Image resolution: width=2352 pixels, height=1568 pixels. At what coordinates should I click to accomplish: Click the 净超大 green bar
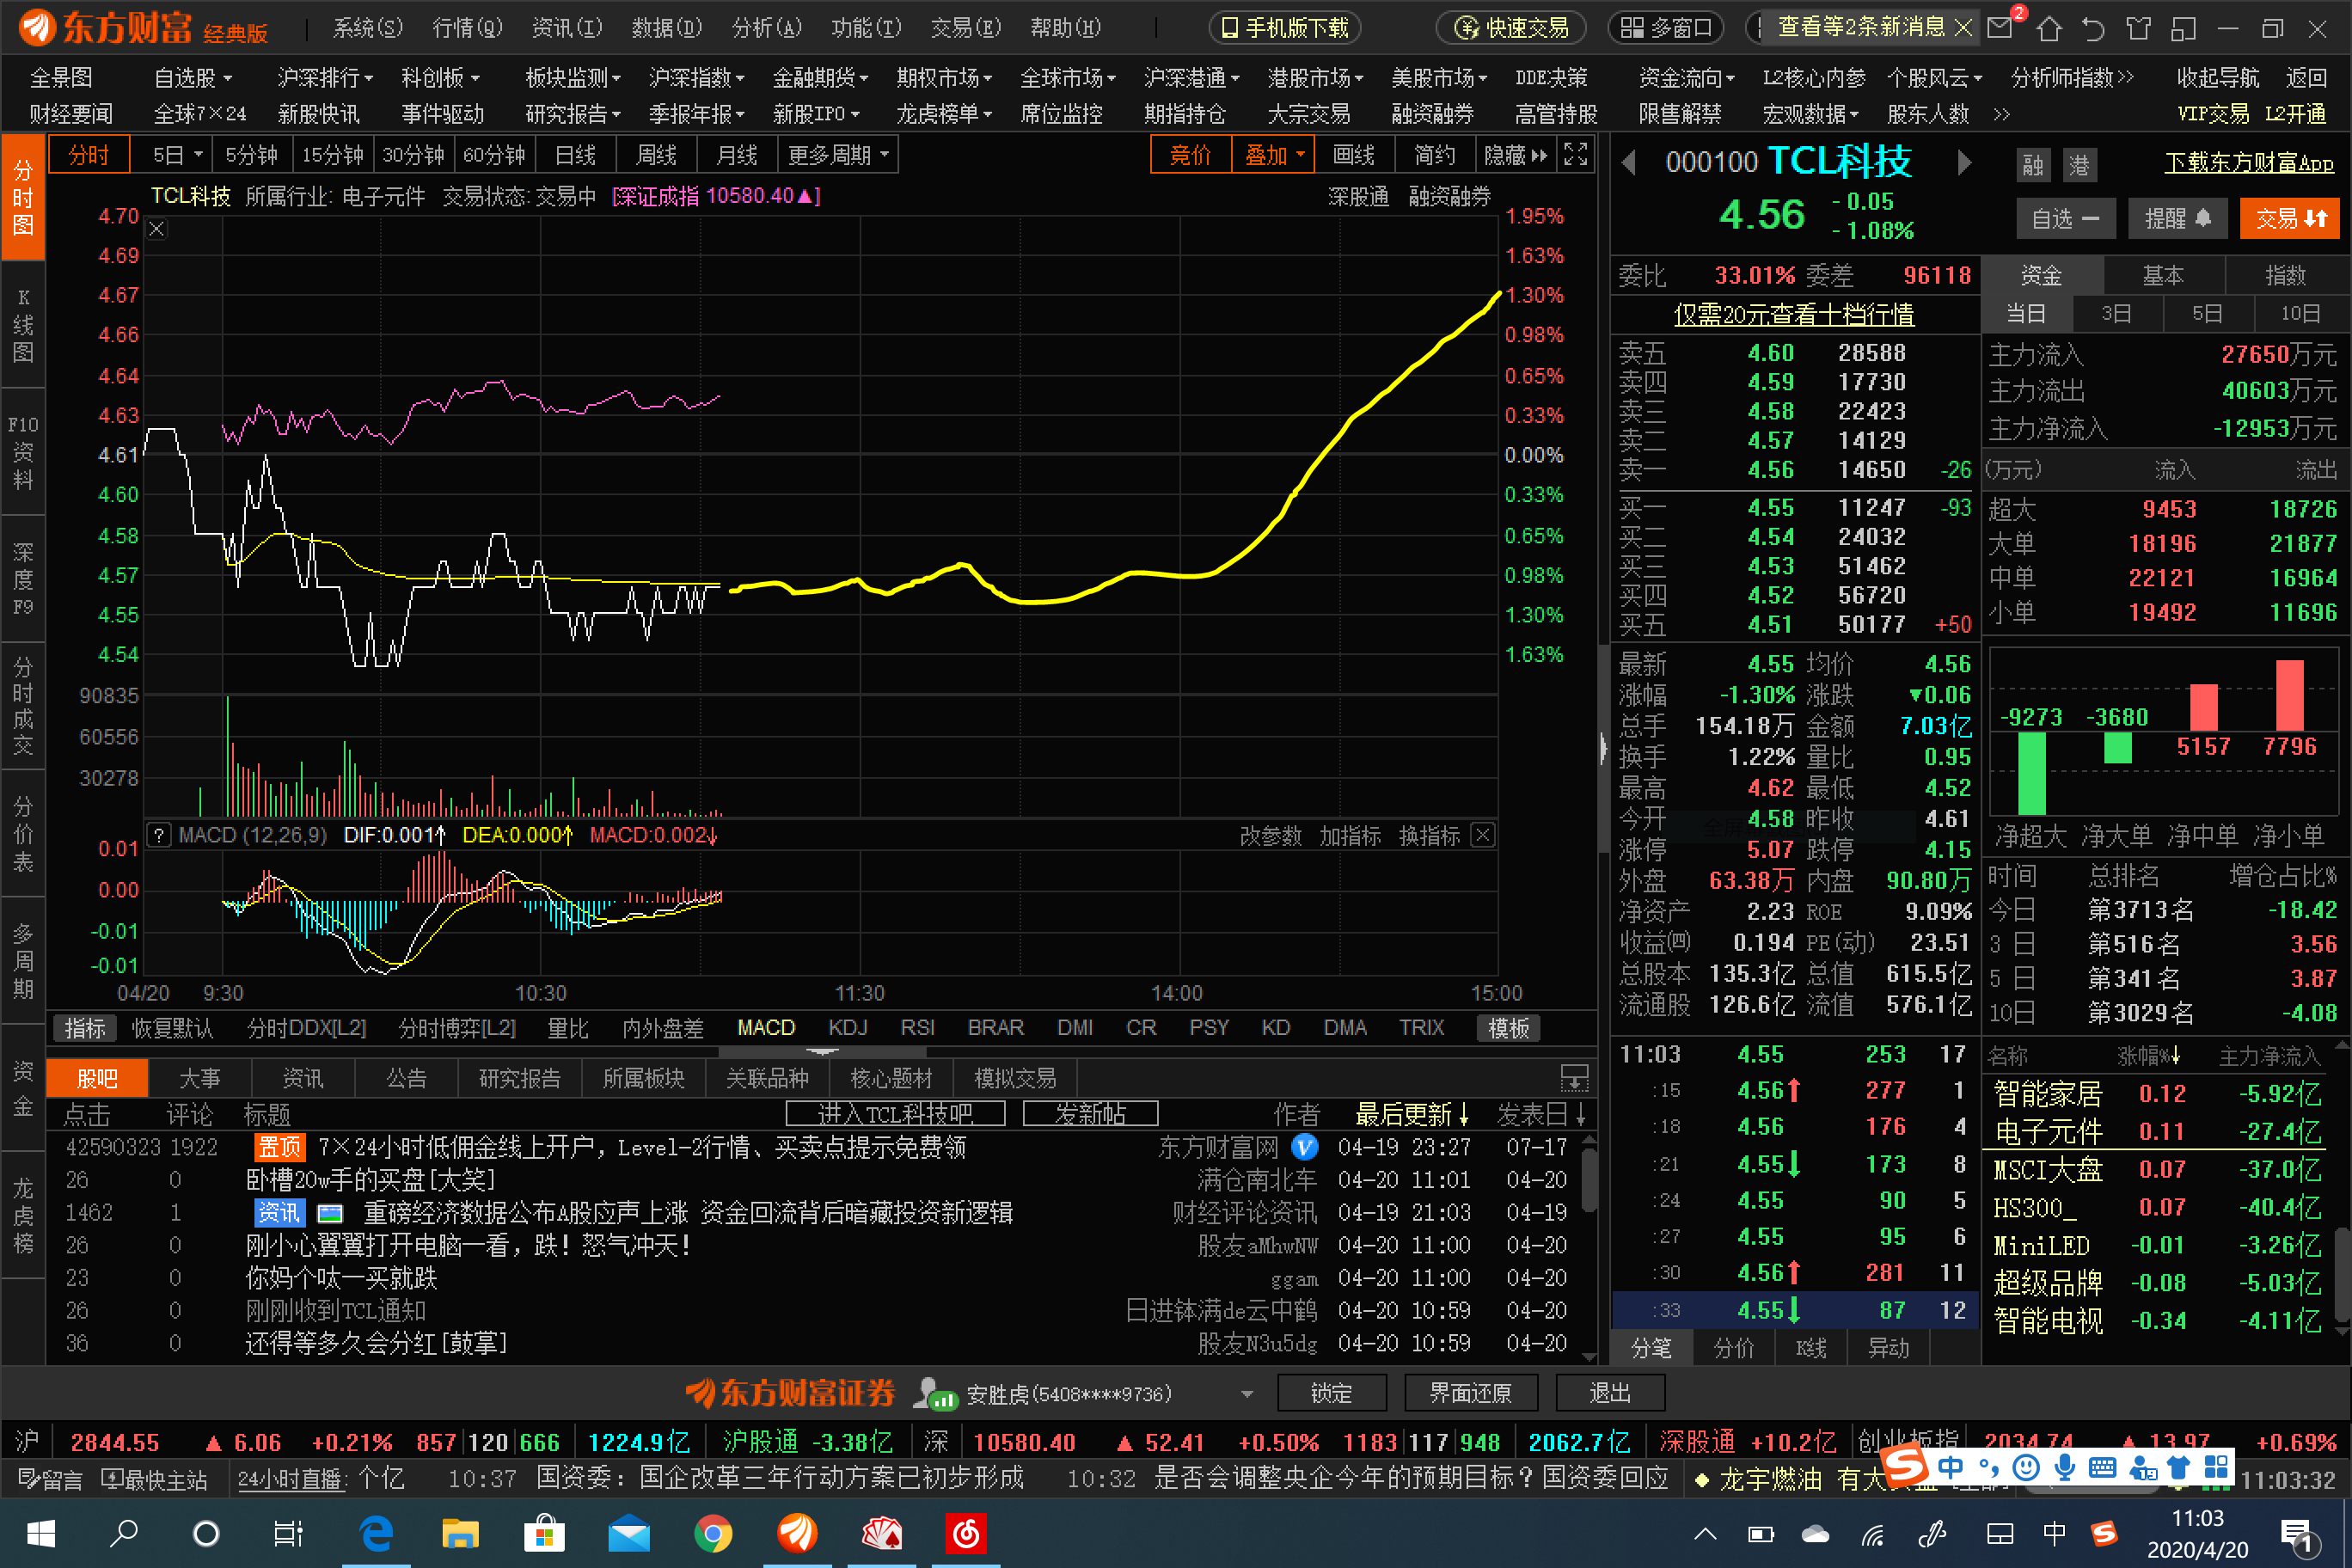pyautogui.click(x=2032, y=773)
